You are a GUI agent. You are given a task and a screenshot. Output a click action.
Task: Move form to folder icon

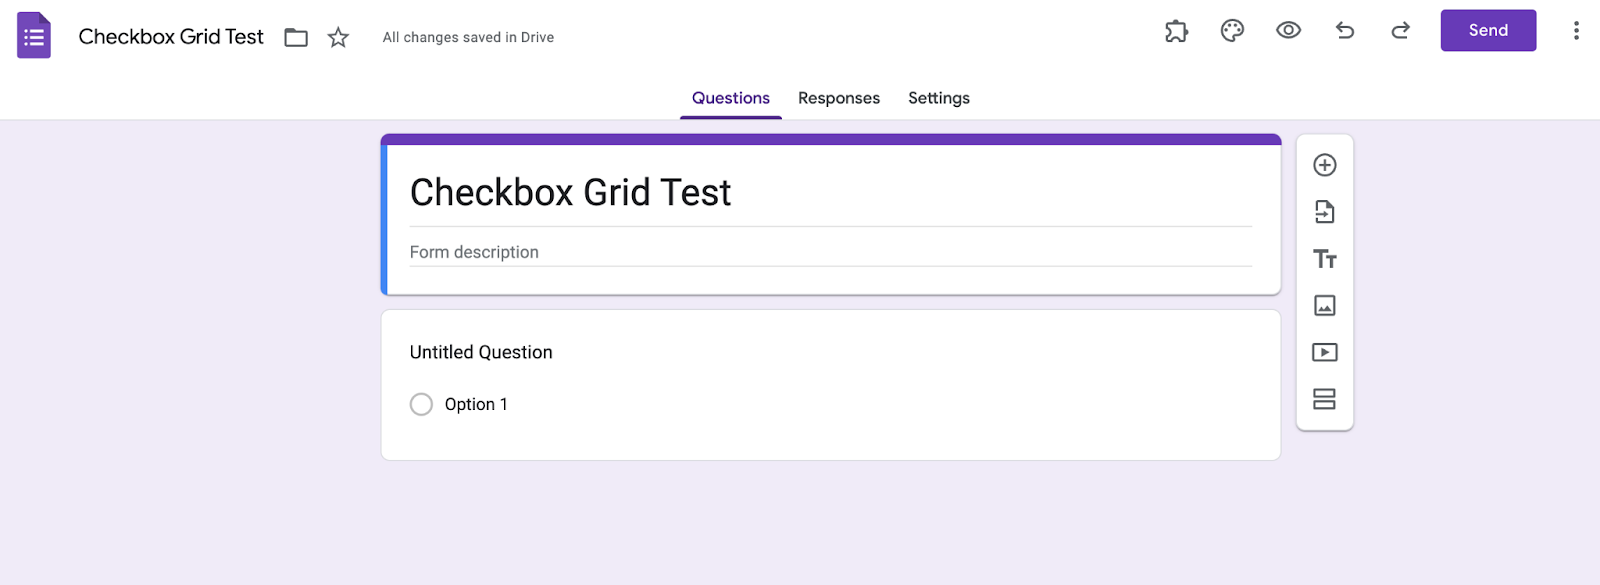point(296,38)
